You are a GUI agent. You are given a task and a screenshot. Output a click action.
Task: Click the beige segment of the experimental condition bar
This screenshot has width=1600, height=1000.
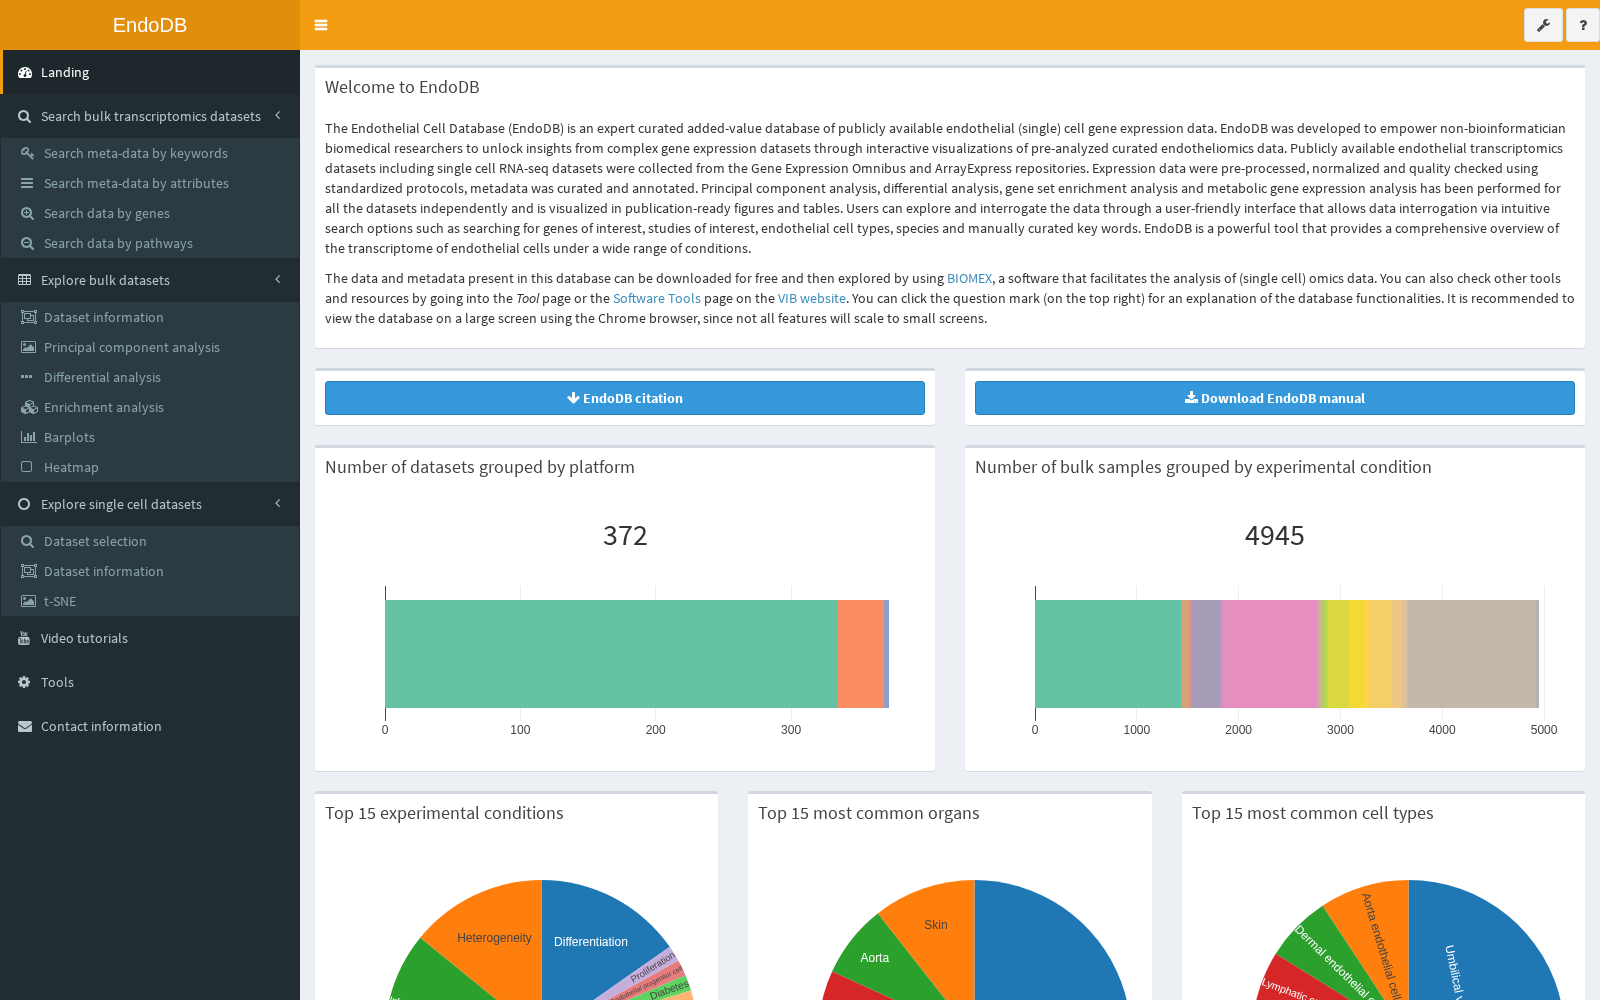pos(1472,654)
